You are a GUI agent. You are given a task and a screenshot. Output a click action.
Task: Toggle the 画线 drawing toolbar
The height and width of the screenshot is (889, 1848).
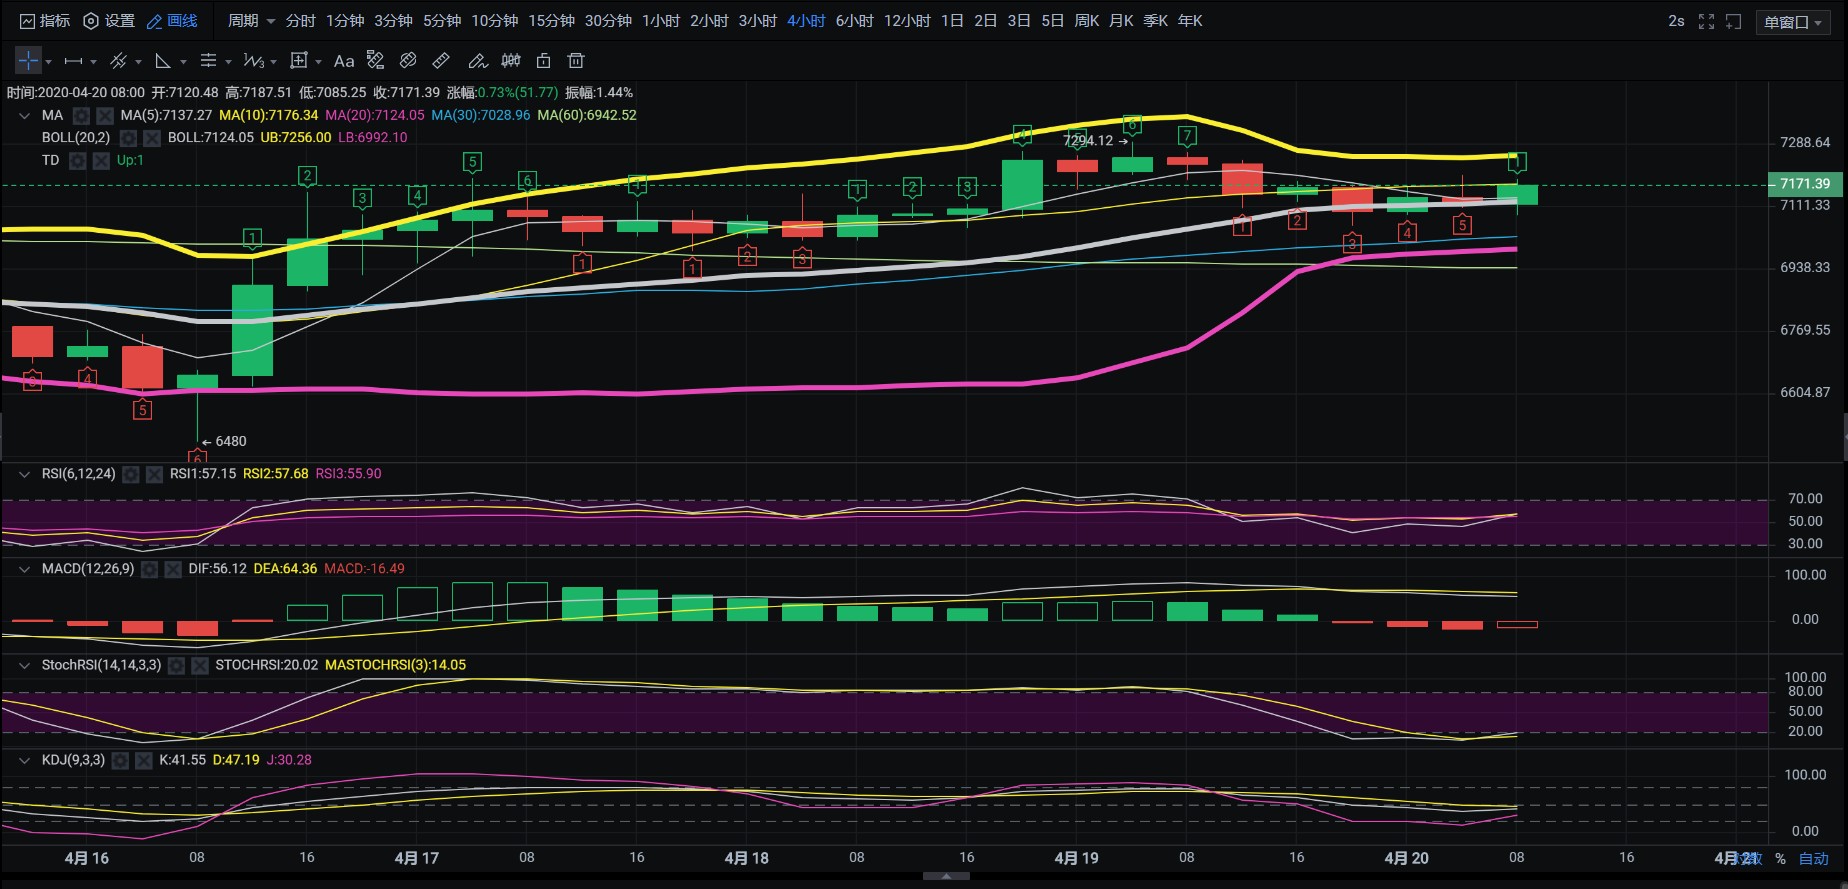pos(172,21)
